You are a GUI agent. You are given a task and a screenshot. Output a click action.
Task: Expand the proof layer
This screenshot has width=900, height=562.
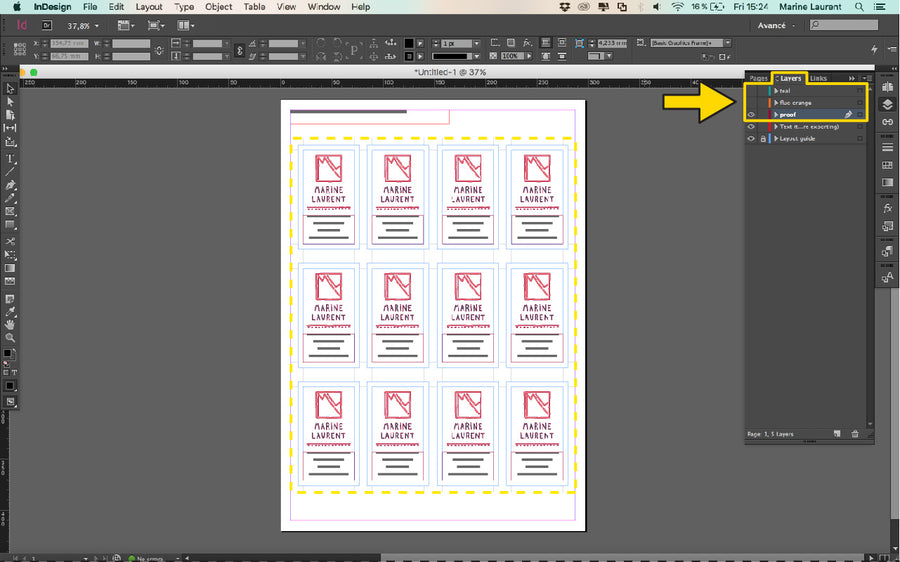[x=776, y=115]
